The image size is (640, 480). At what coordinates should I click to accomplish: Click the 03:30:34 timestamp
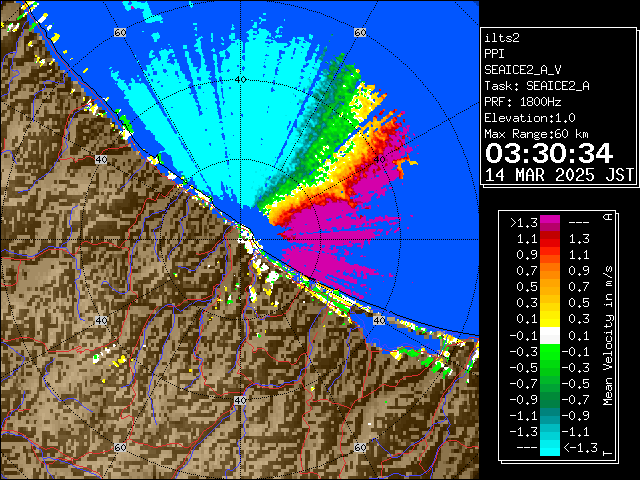point(549,153)
